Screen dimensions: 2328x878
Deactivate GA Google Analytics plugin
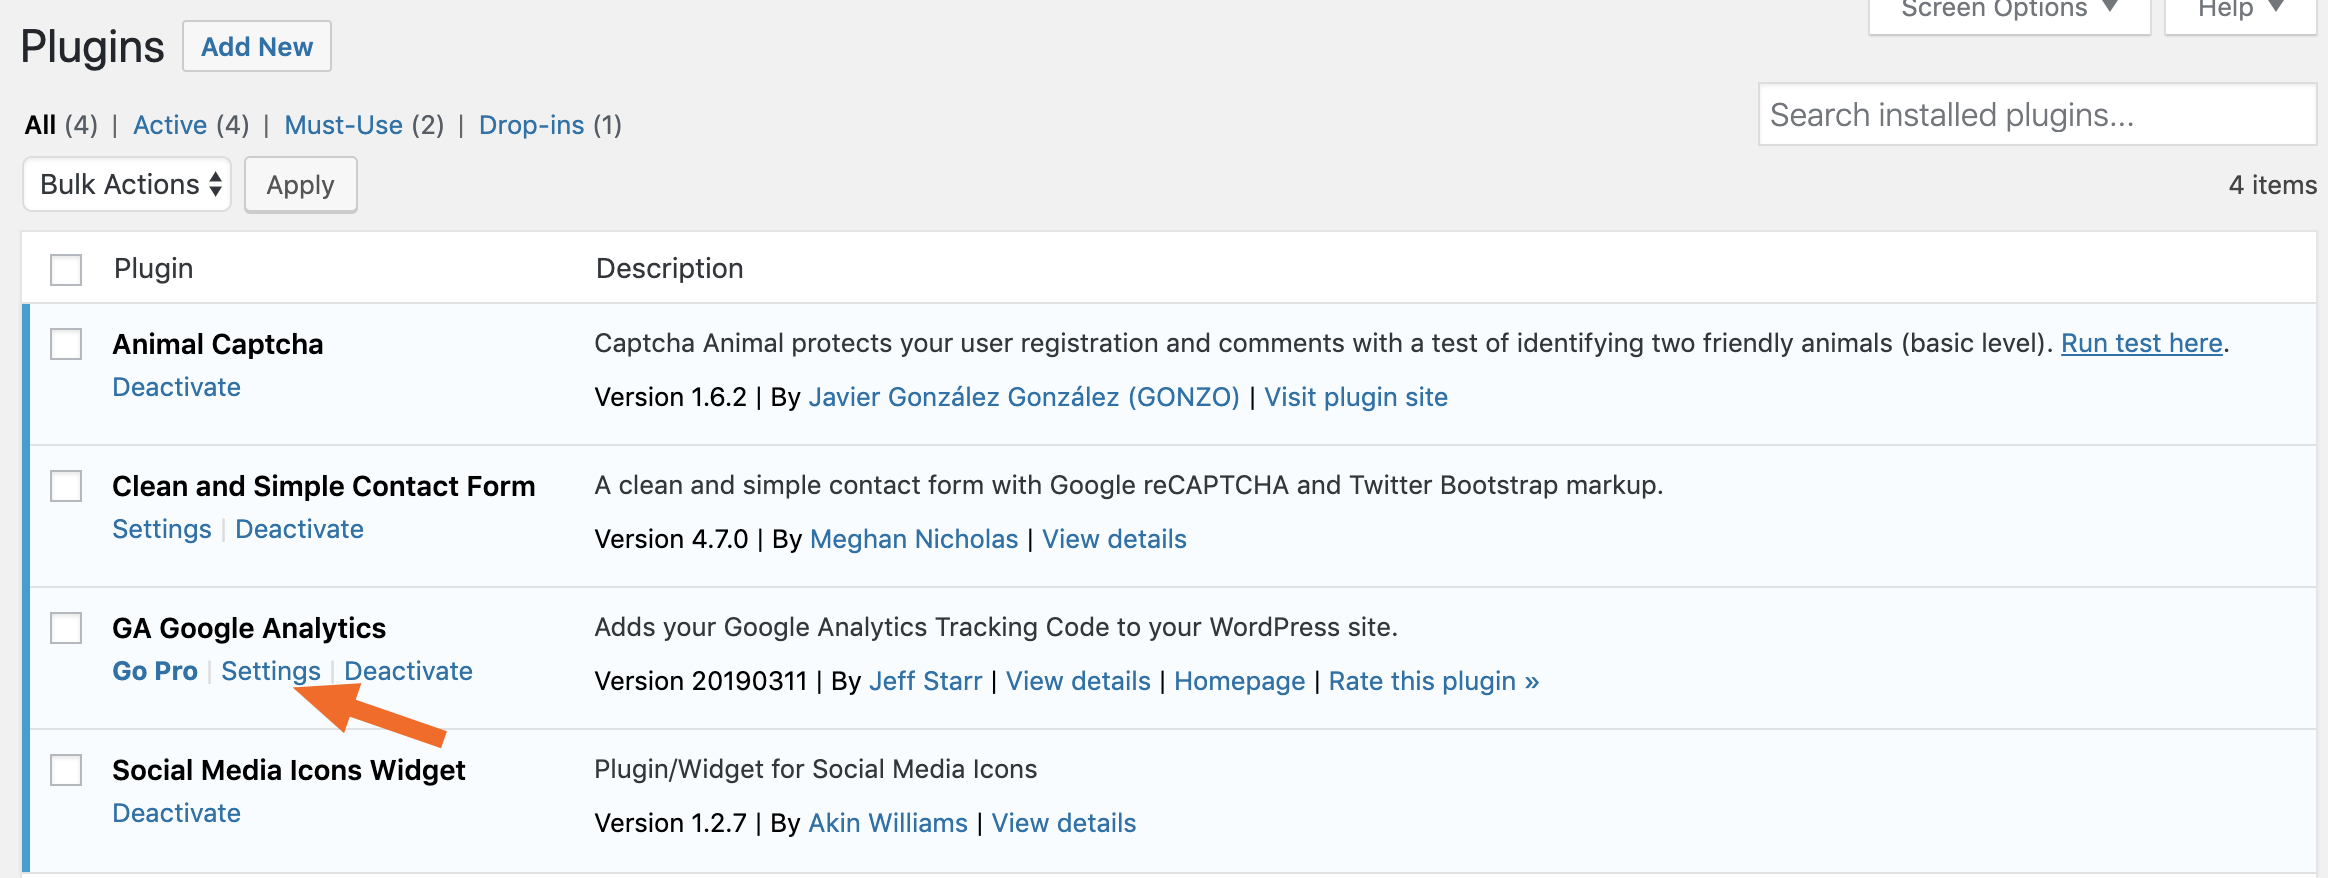point(408,671)
